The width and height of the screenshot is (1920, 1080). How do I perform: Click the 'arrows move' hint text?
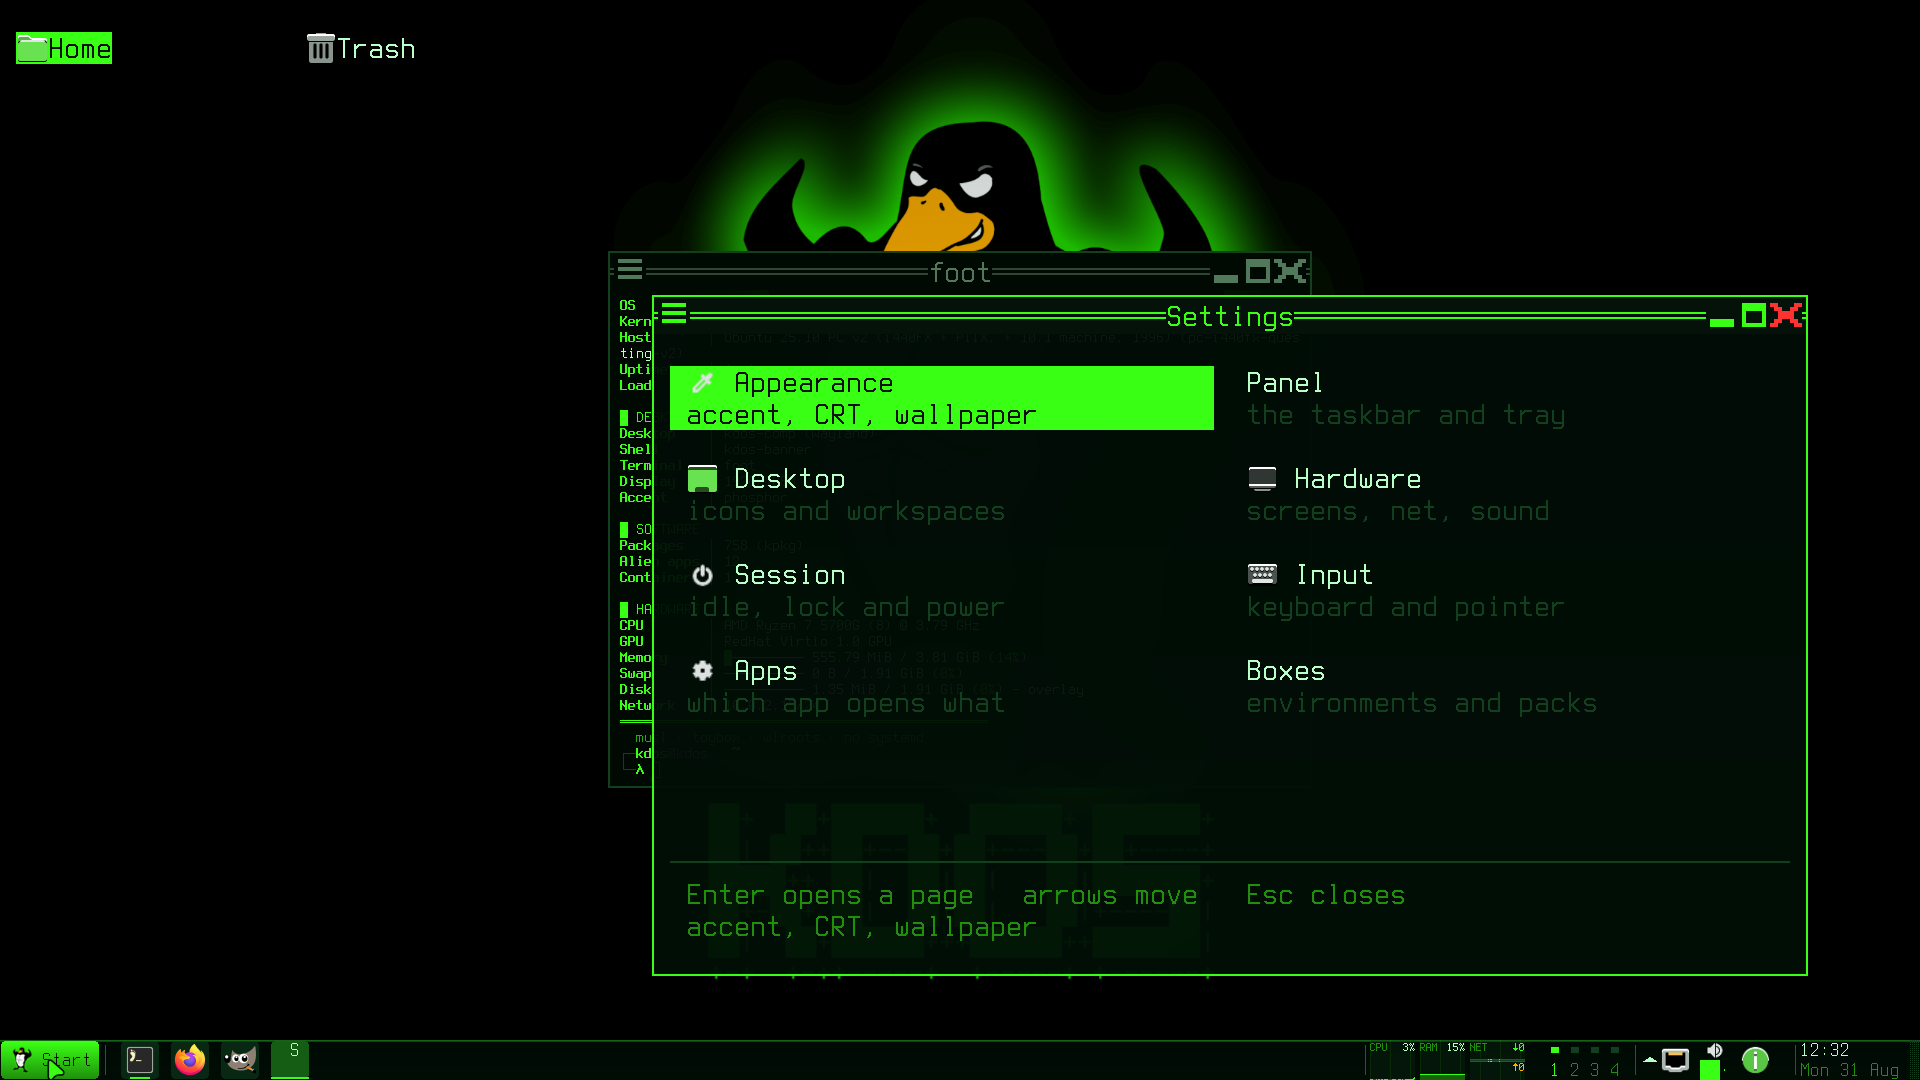click(x=1109, y=895)
